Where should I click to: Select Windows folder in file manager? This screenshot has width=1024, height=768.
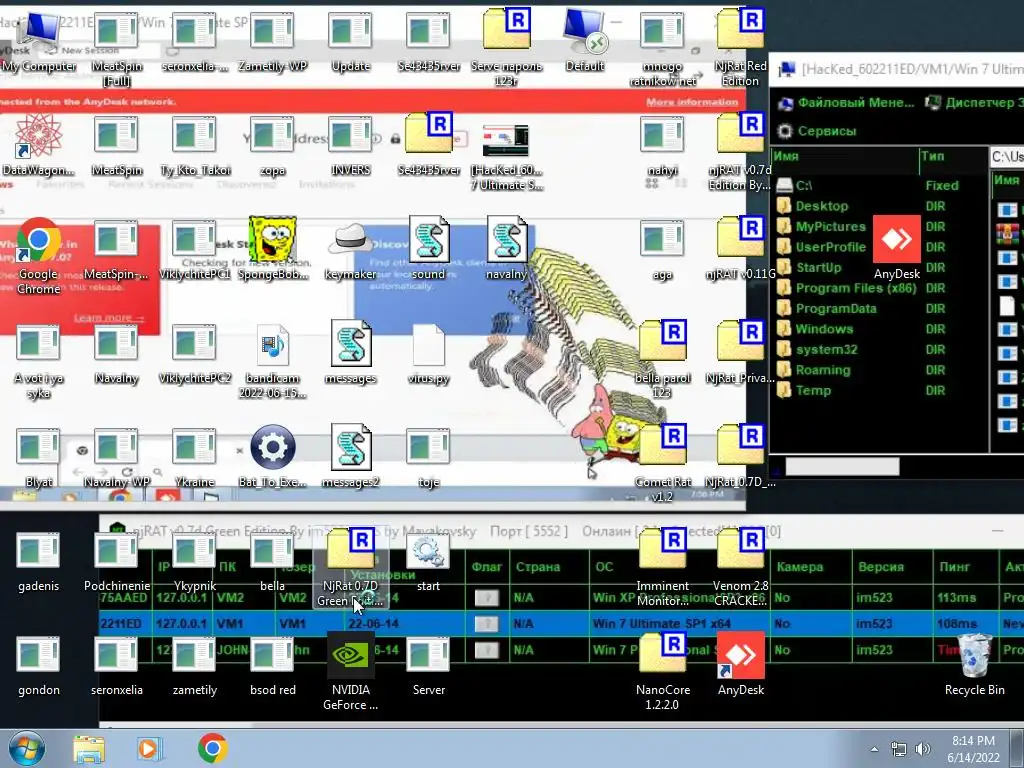tap(824, 329)
